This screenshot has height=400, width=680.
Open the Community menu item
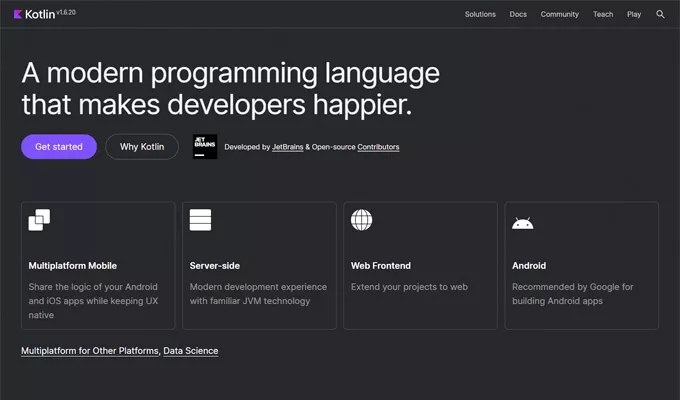tap(559, 14)
